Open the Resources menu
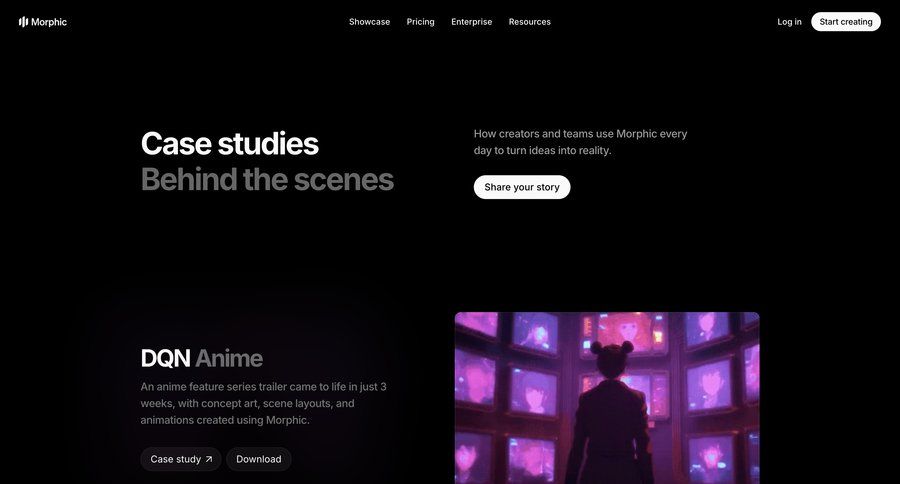This screenshot has height=484, width=900. (529, 22)
